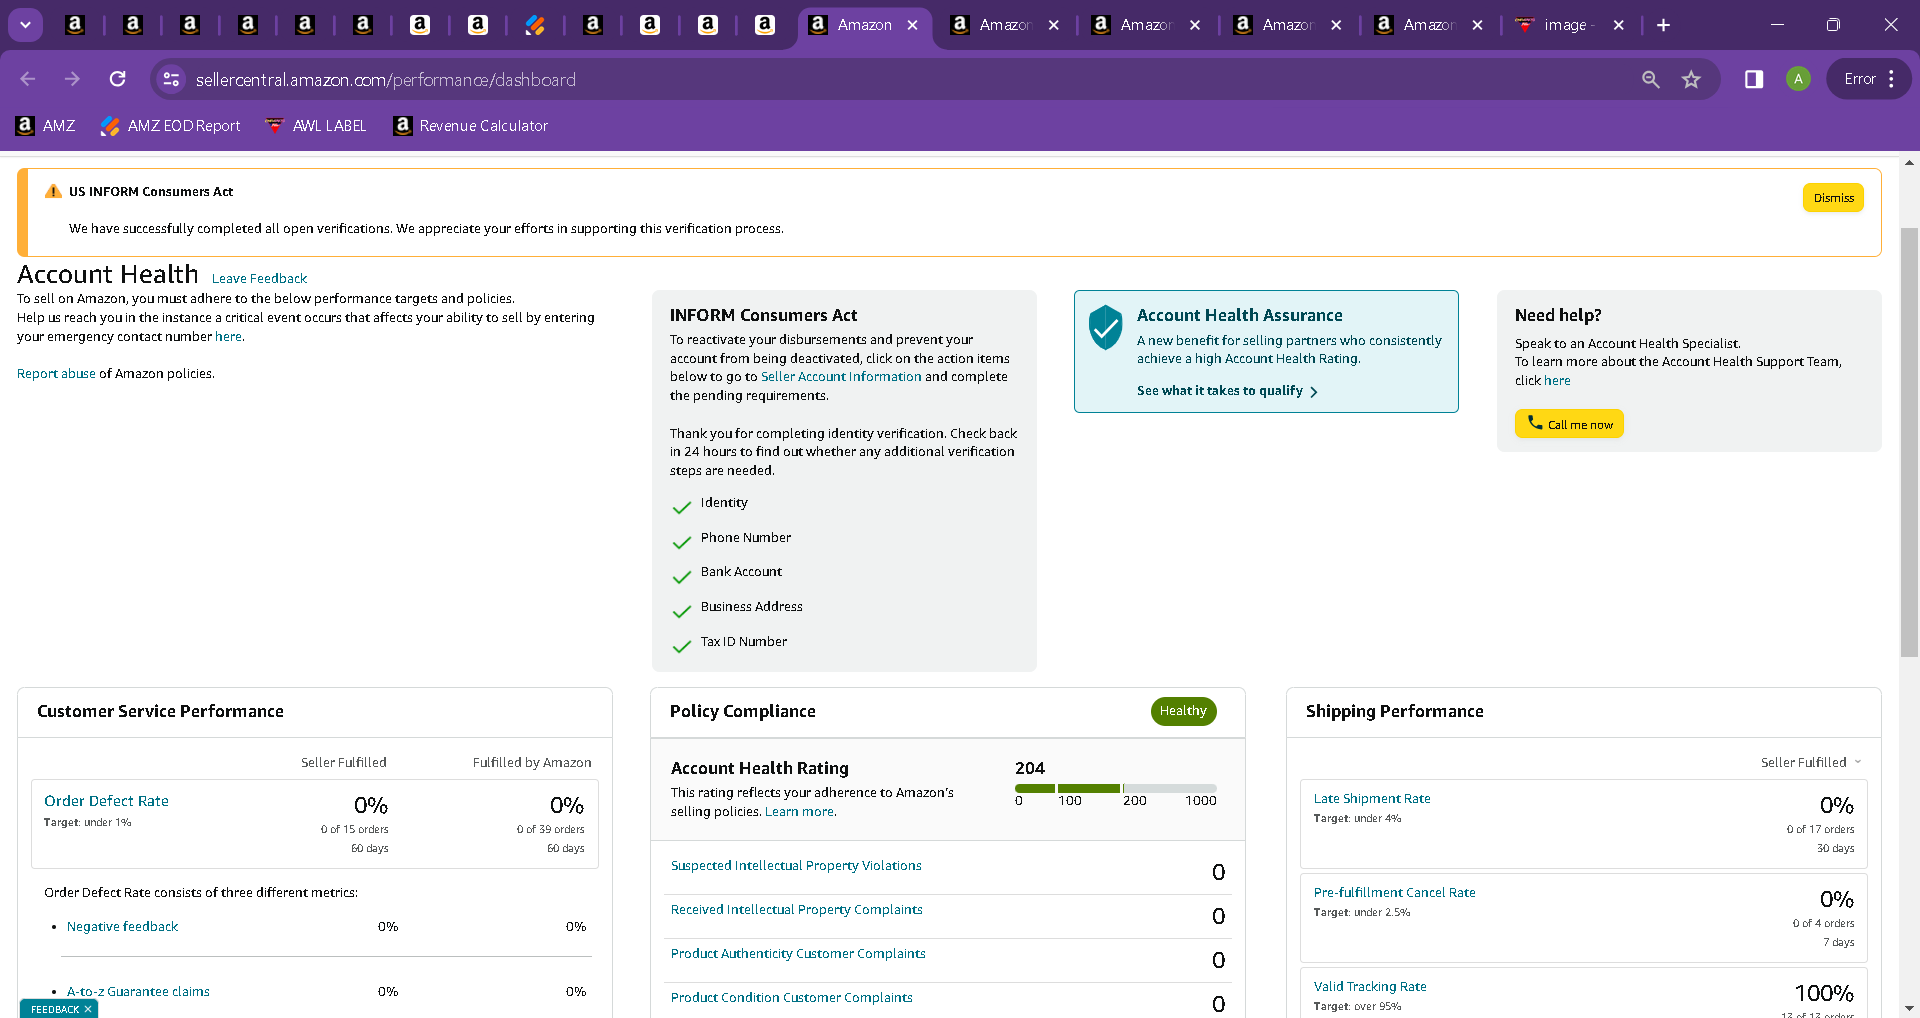Close the active Amazon tab

[913, 25]
